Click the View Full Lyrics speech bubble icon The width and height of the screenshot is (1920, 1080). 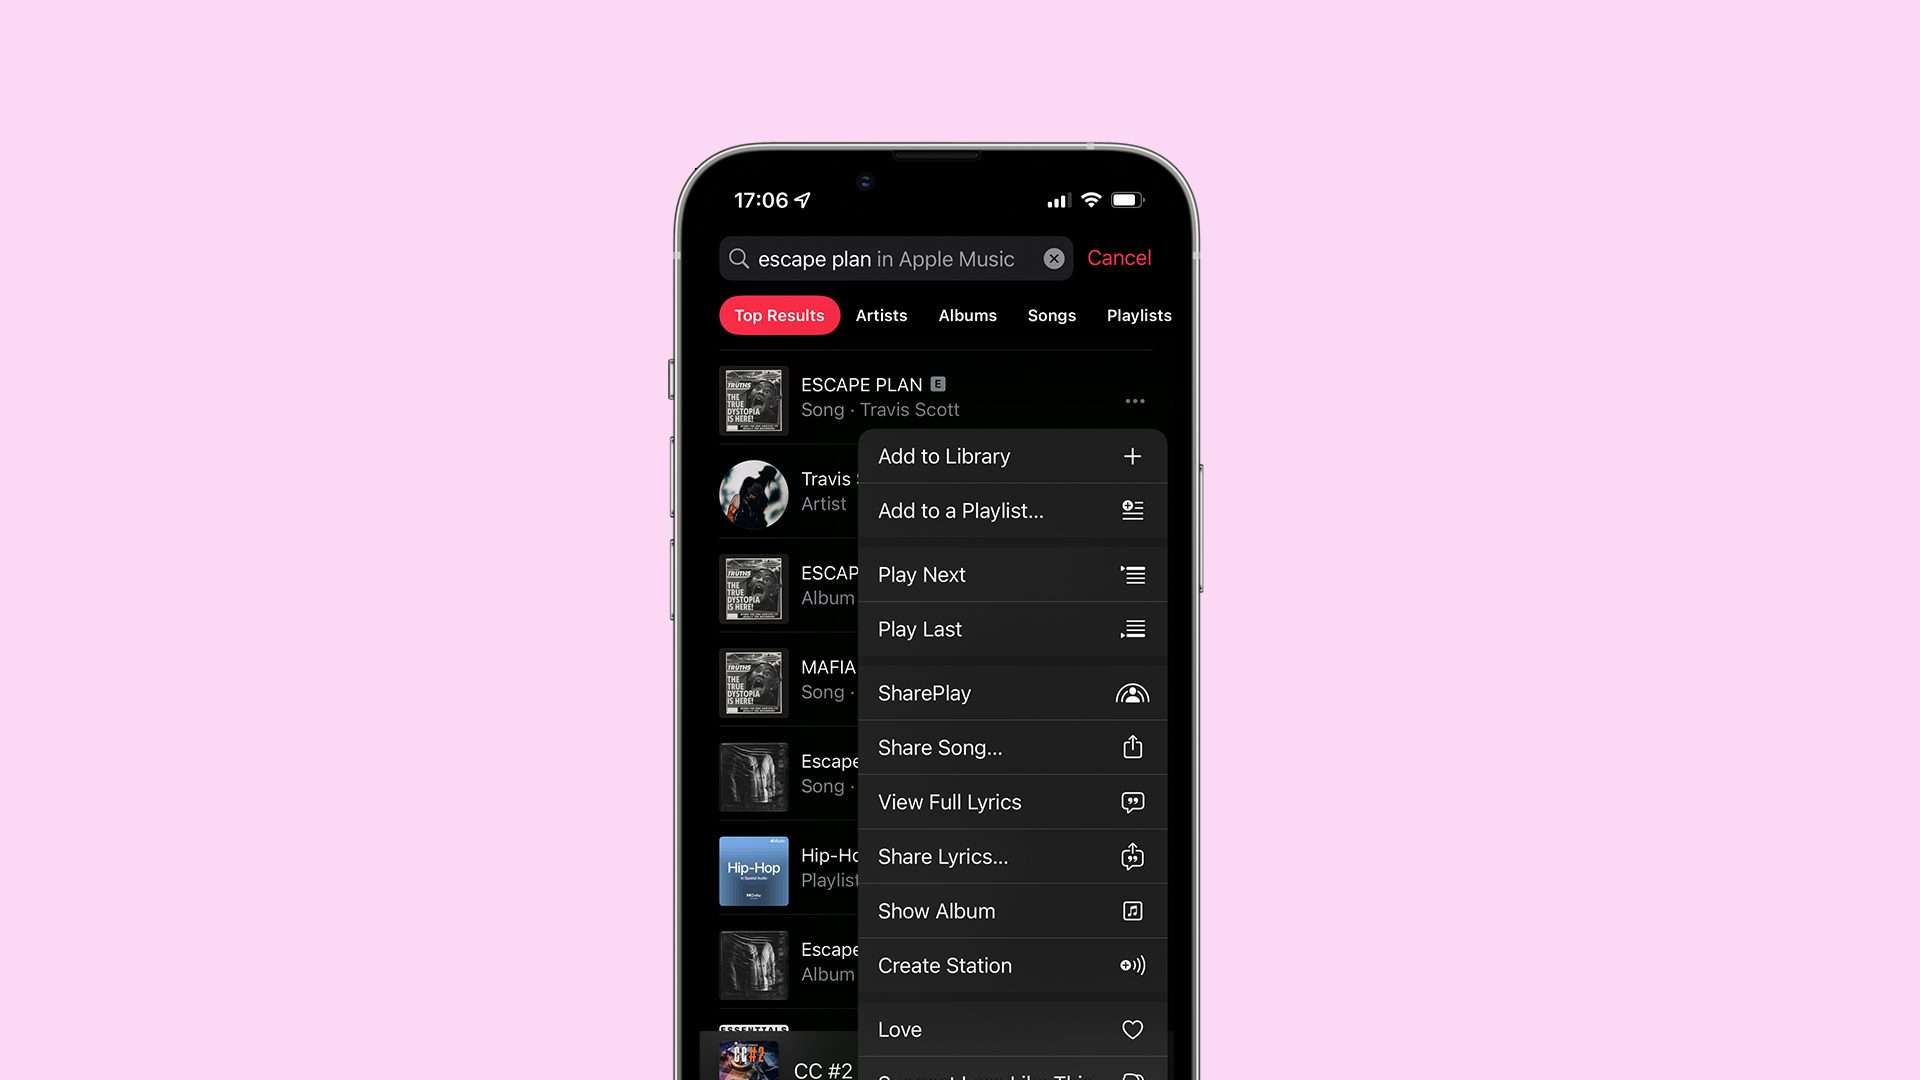(1131, 802)
